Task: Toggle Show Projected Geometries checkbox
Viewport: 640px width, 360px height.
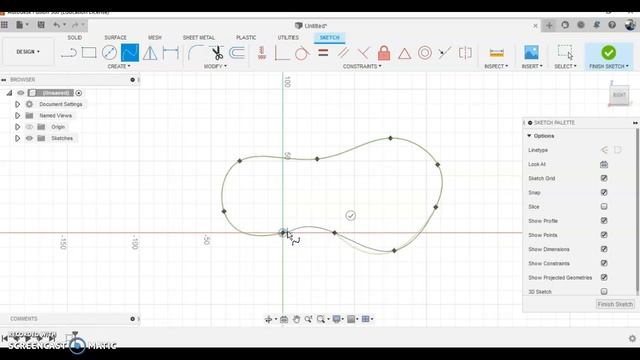Action: coord(604,277)
